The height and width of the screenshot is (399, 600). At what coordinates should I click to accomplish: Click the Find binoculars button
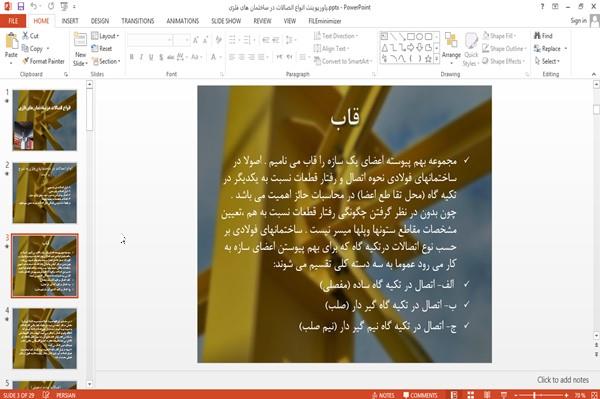pyautogui.click(x=543, y=36)
